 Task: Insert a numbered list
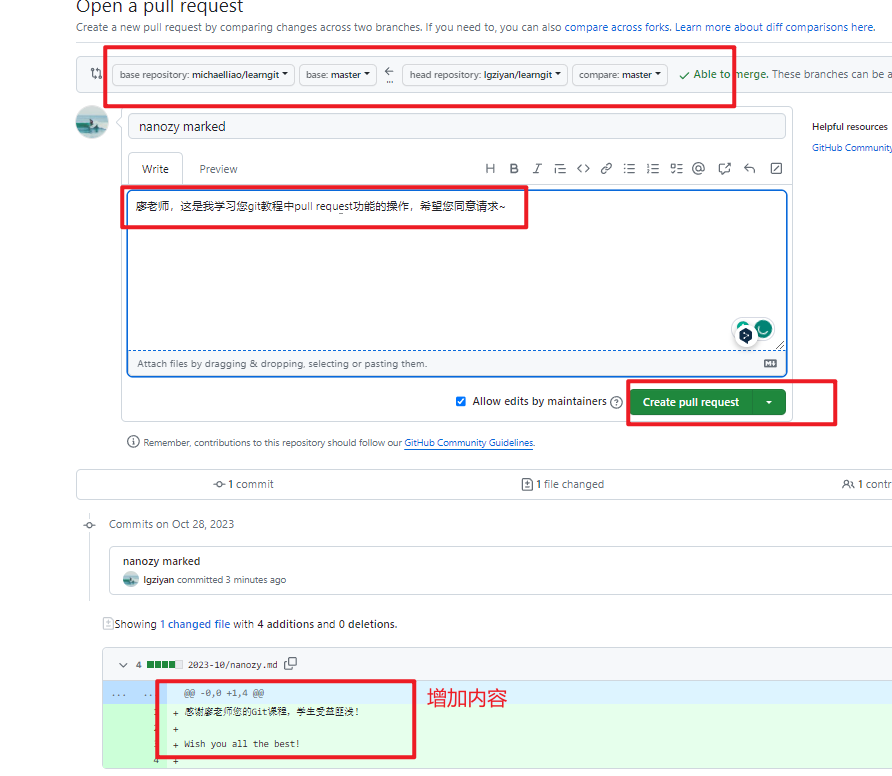(653, 168)
